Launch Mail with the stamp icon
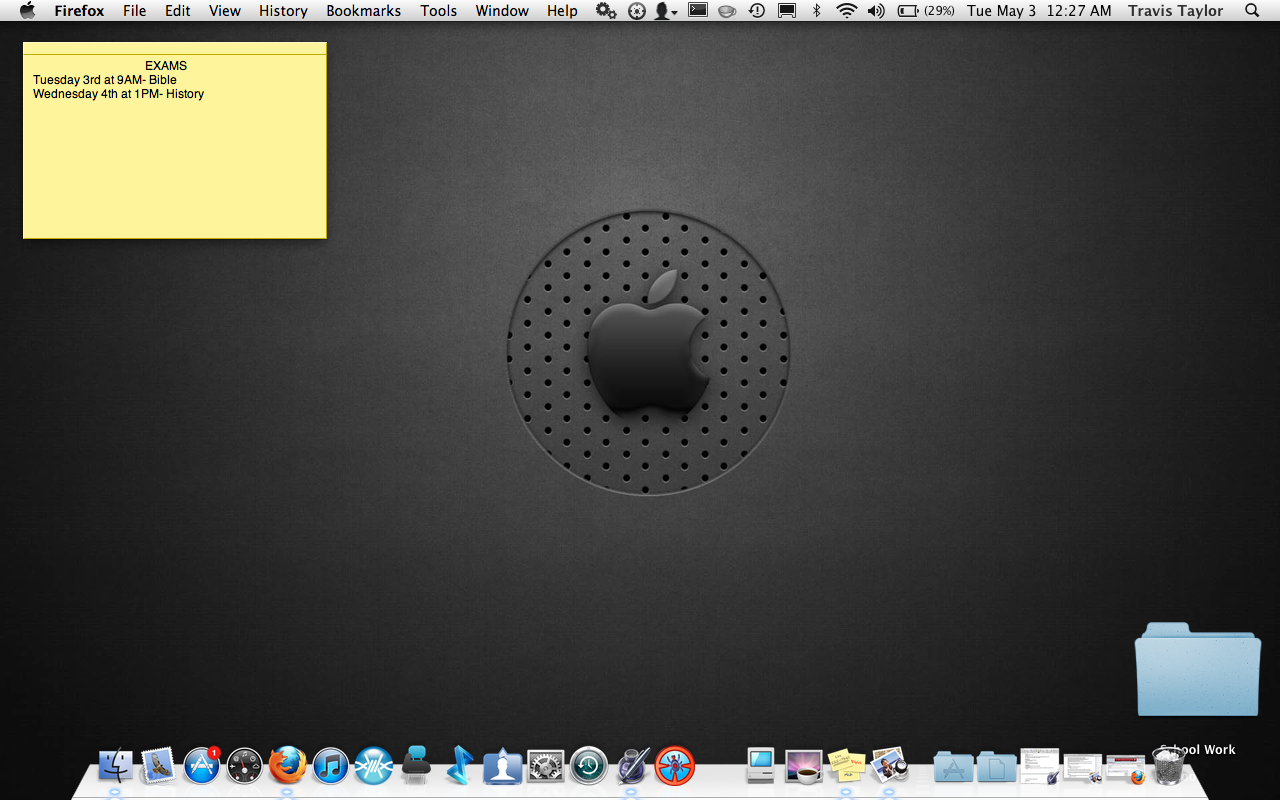Viewport: 1280px width, 800px height. tap(159, 766)
